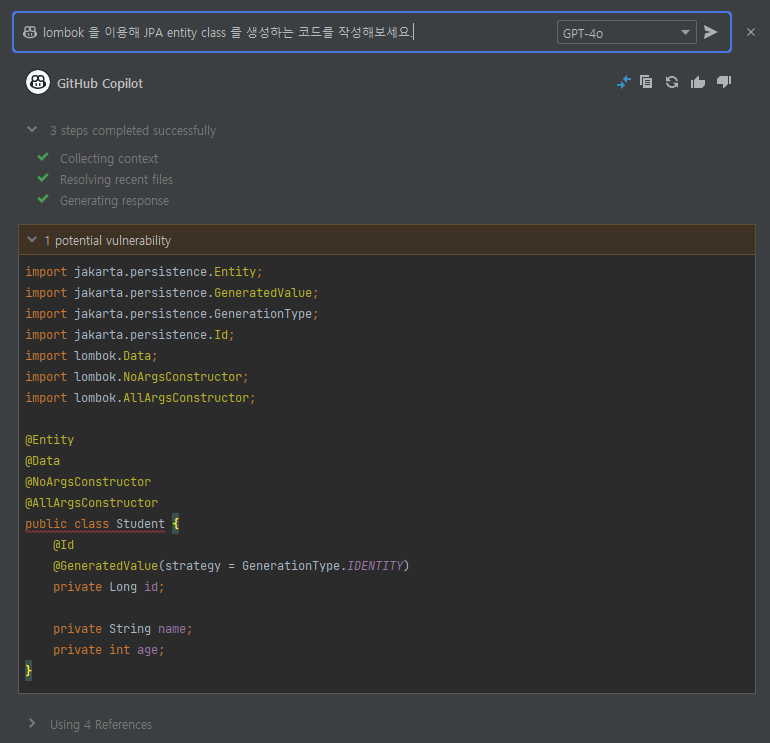
Task: Click the public class Student line
Action: click(x=102, y=524)
